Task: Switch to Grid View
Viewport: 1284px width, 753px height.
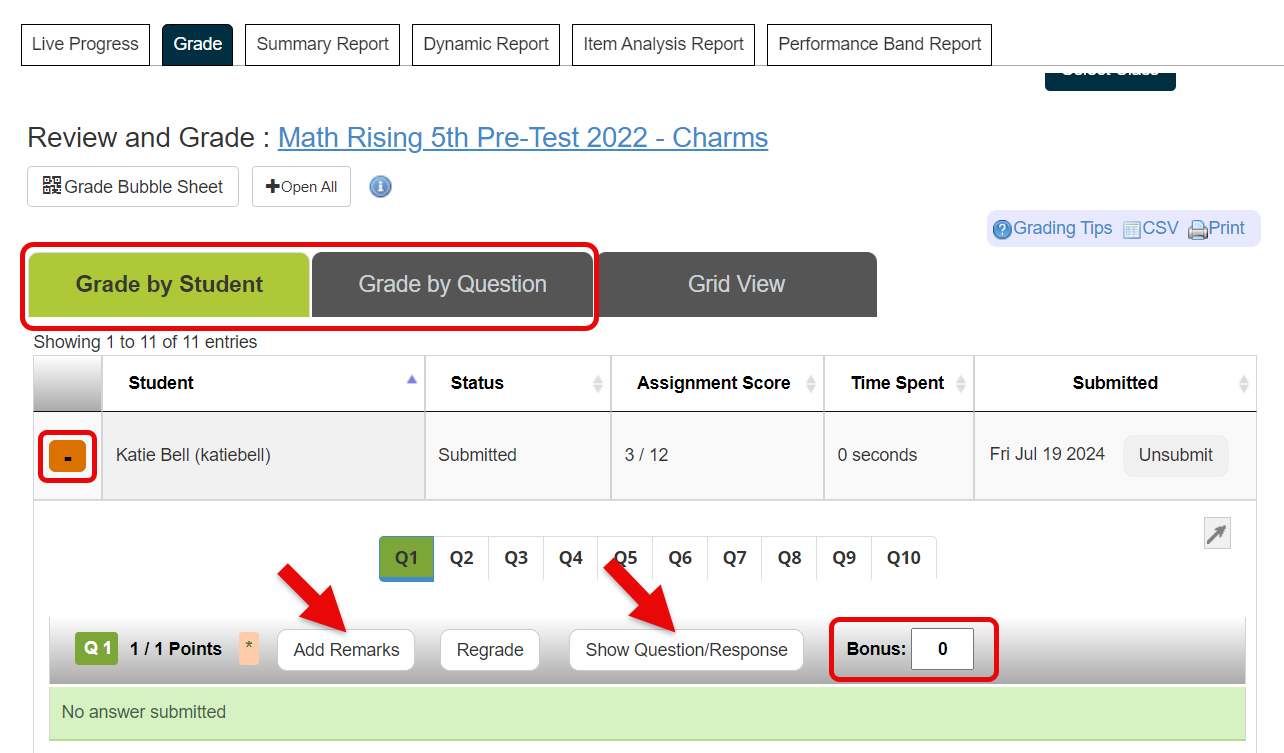Action: point(737,285)
